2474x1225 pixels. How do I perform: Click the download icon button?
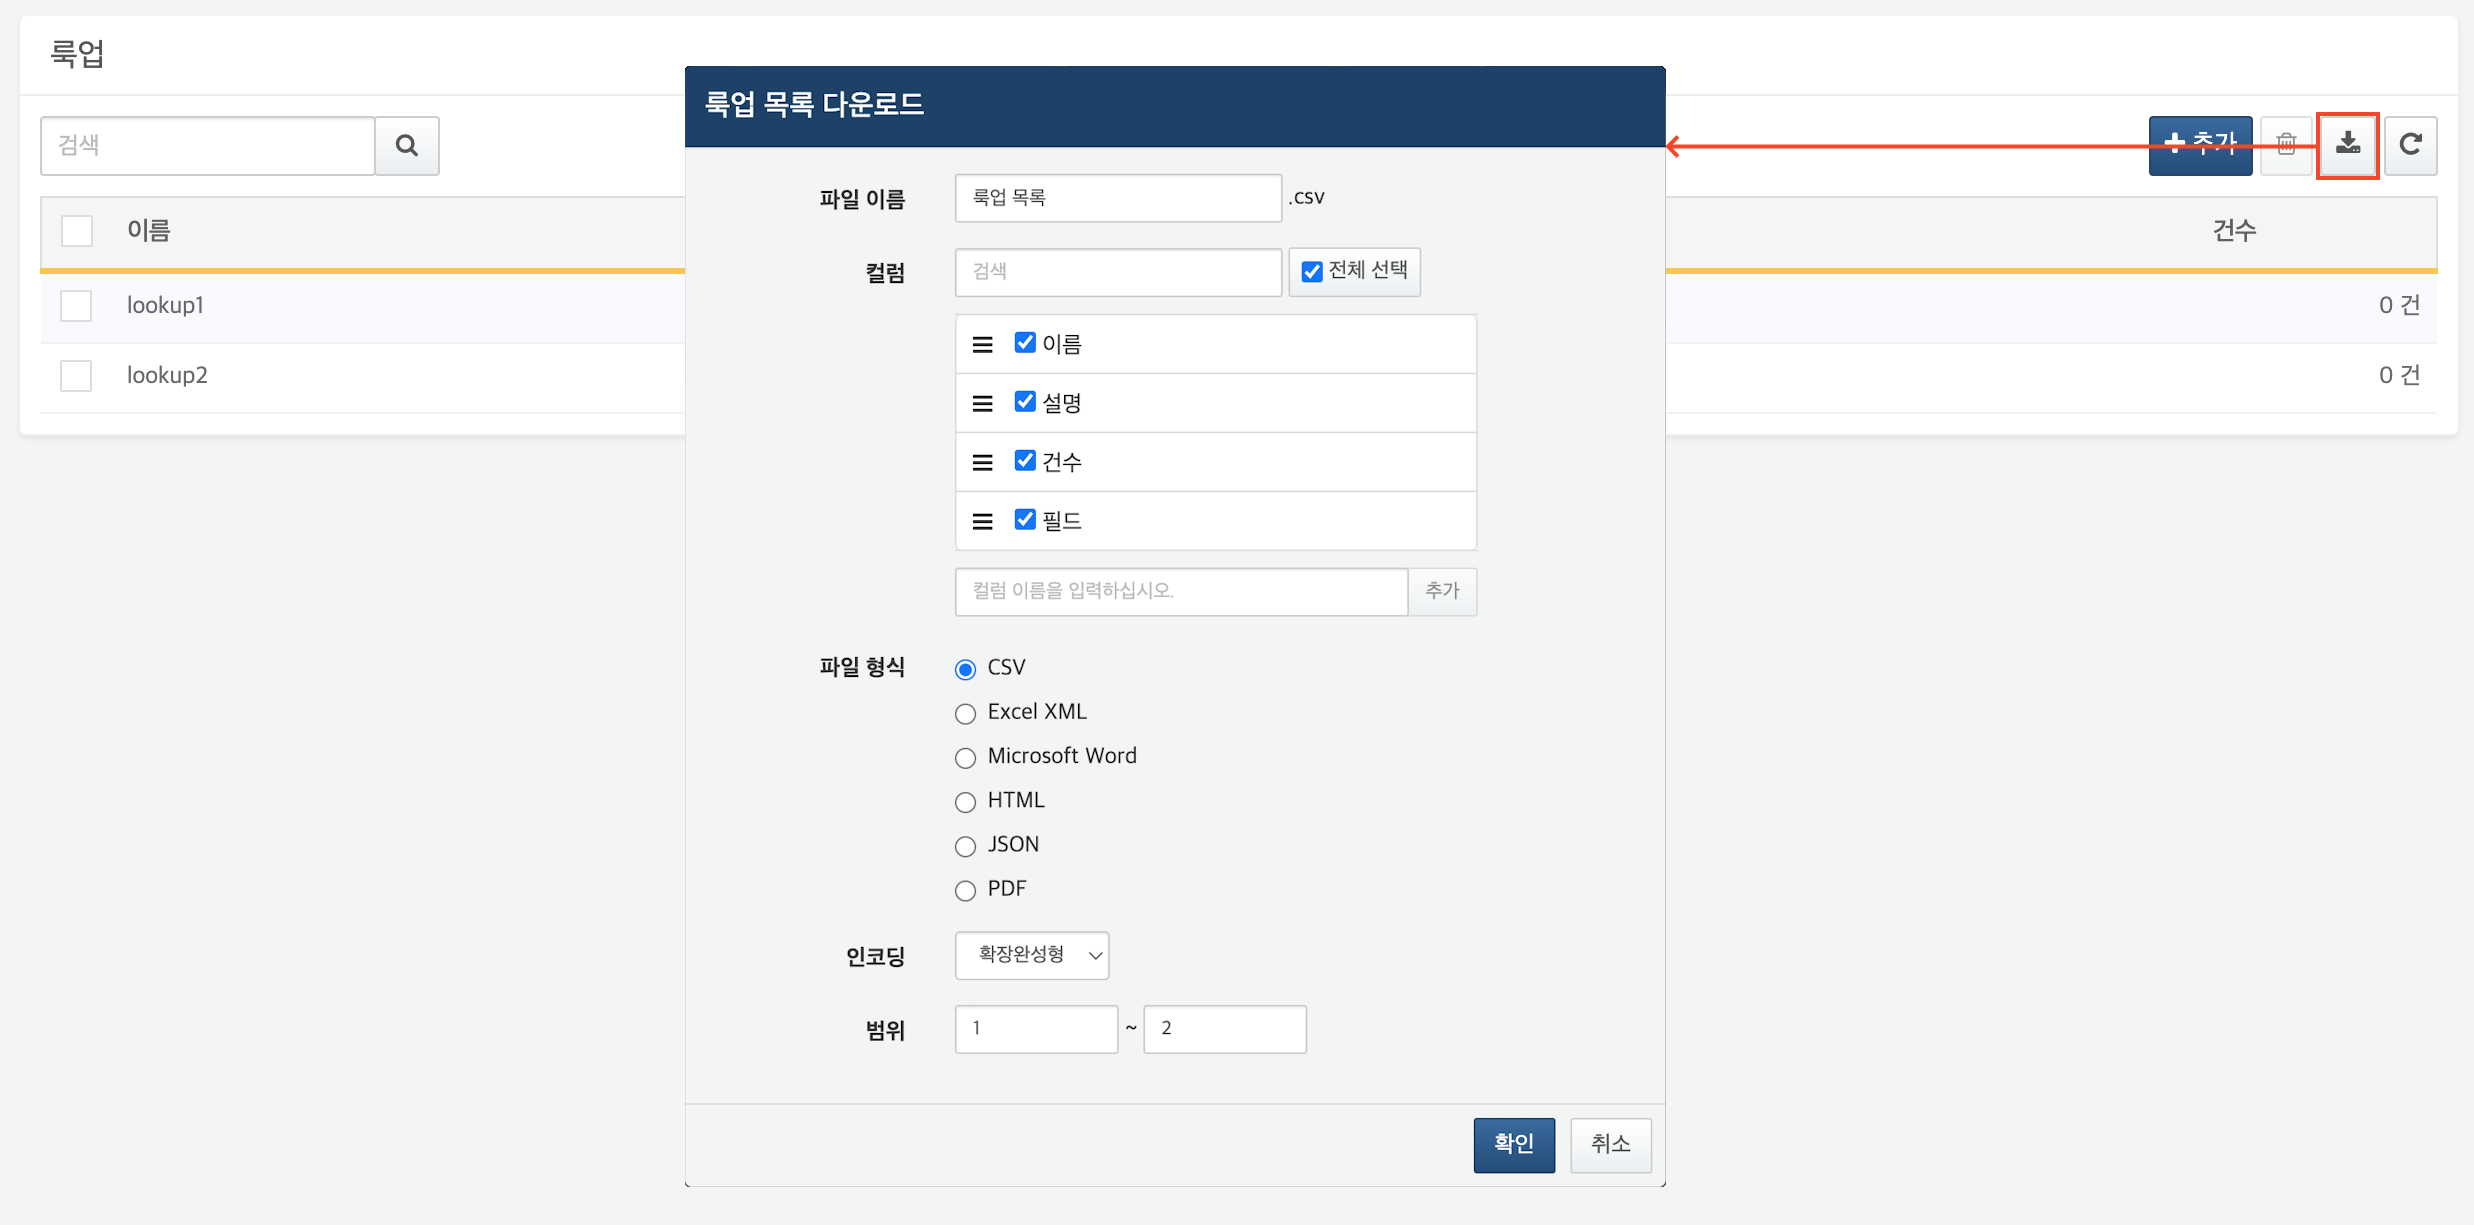point(2348,145)
